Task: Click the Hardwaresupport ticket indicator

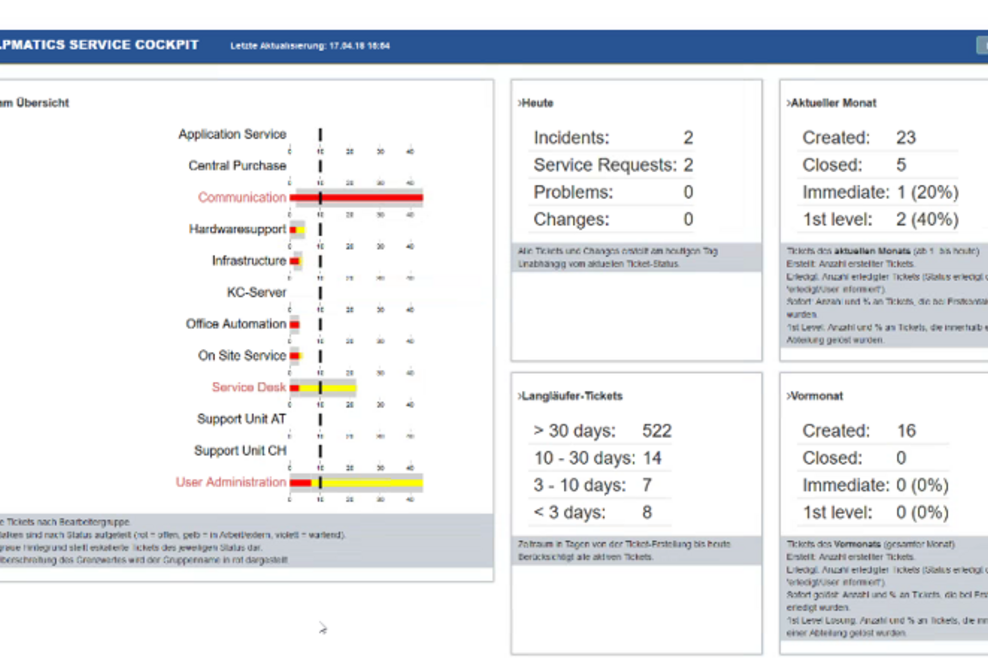Action: coord(297,228)
